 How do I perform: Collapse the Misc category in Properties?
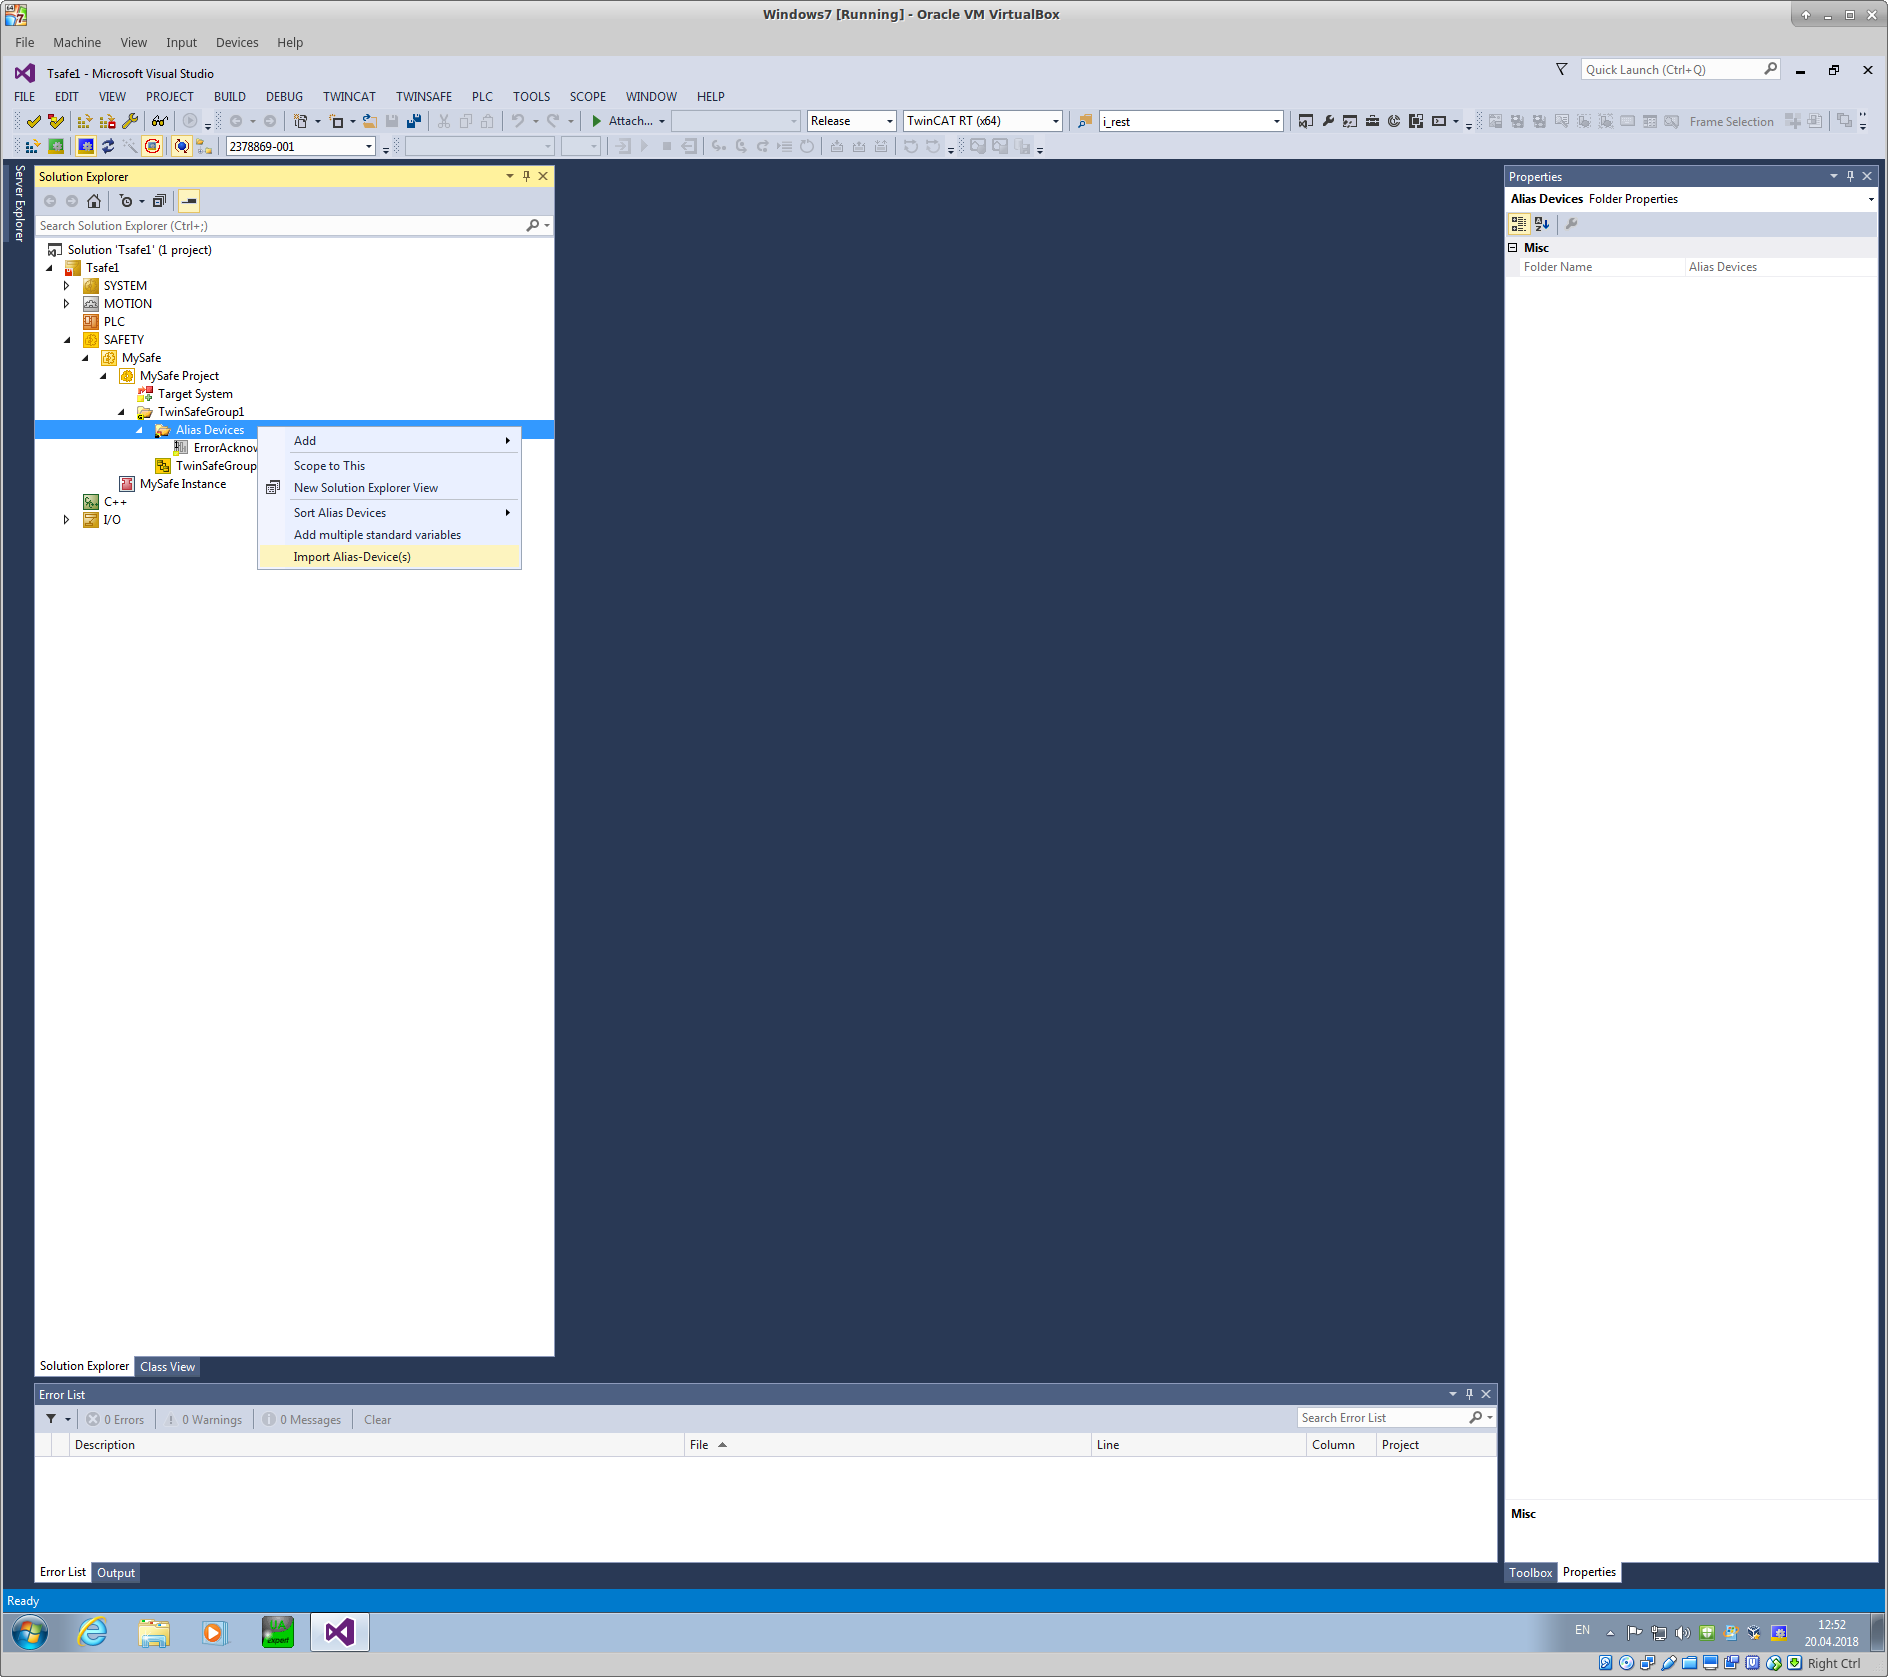point(1513,248)
